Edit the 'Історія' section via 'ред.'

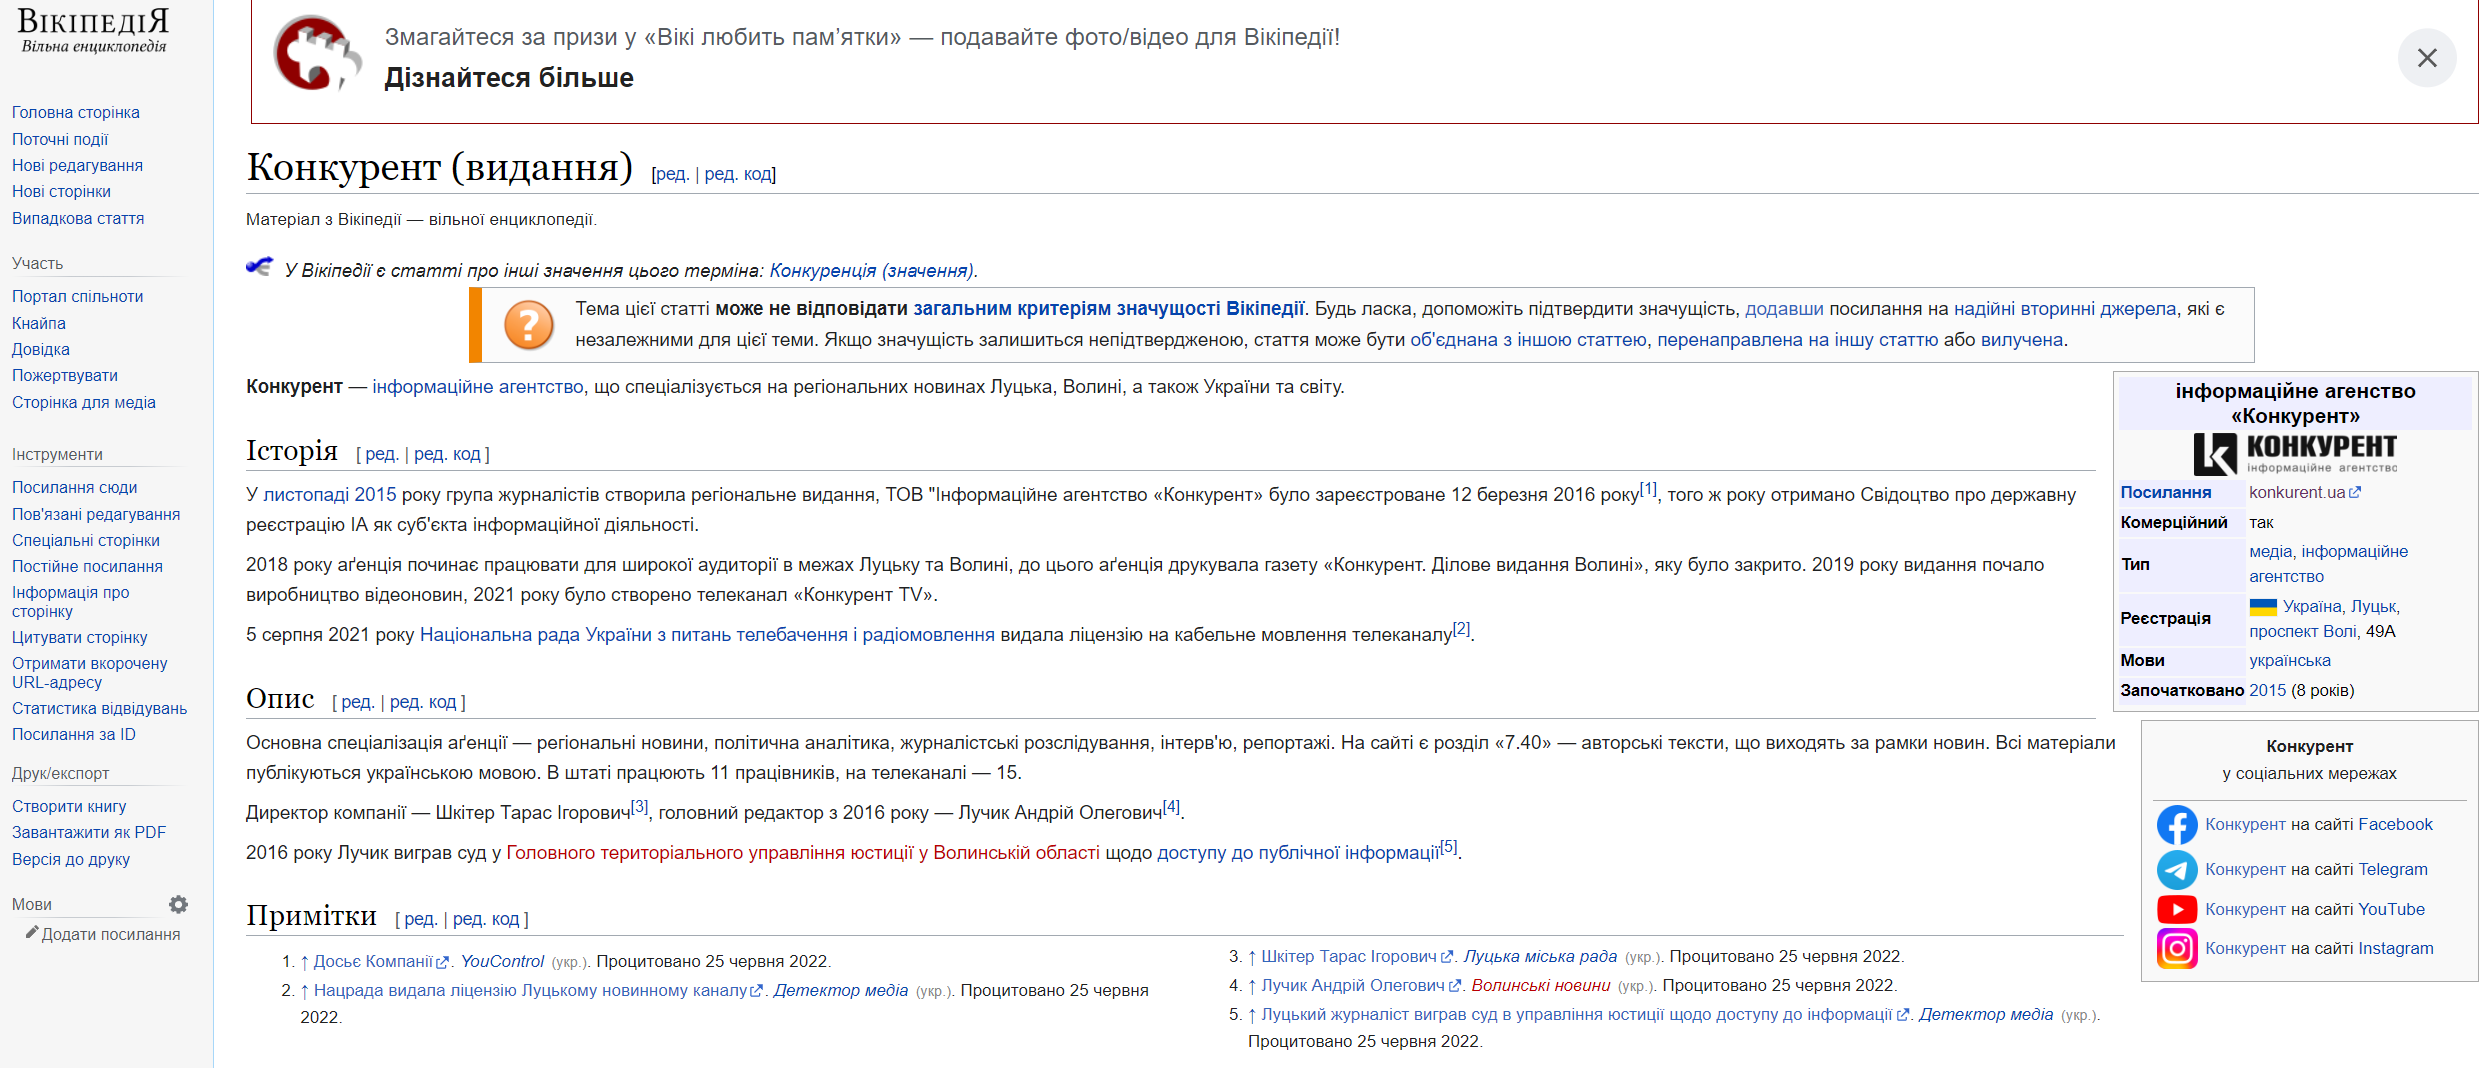tap(380, 455)
